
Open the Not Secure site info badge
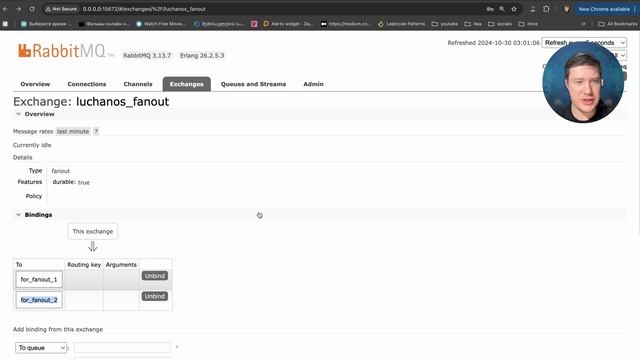tap(61, 9)
